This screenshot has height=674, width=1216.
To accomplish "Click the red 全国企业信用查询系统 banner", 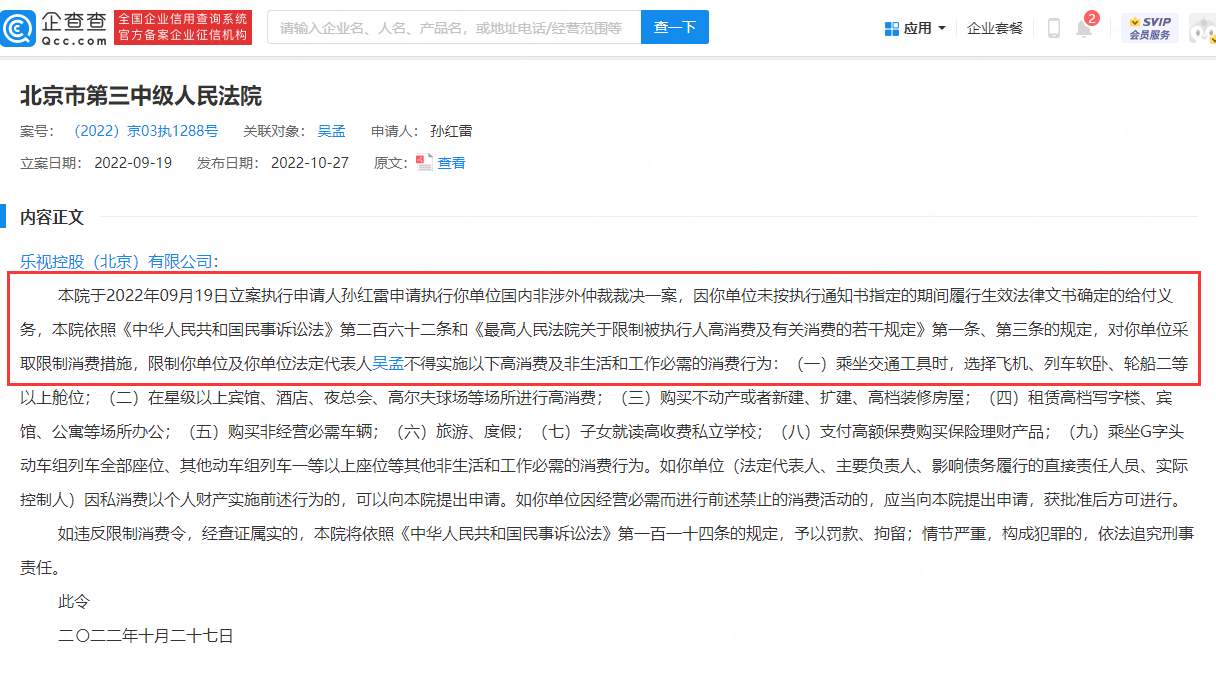I will click(x=183, y=28).
